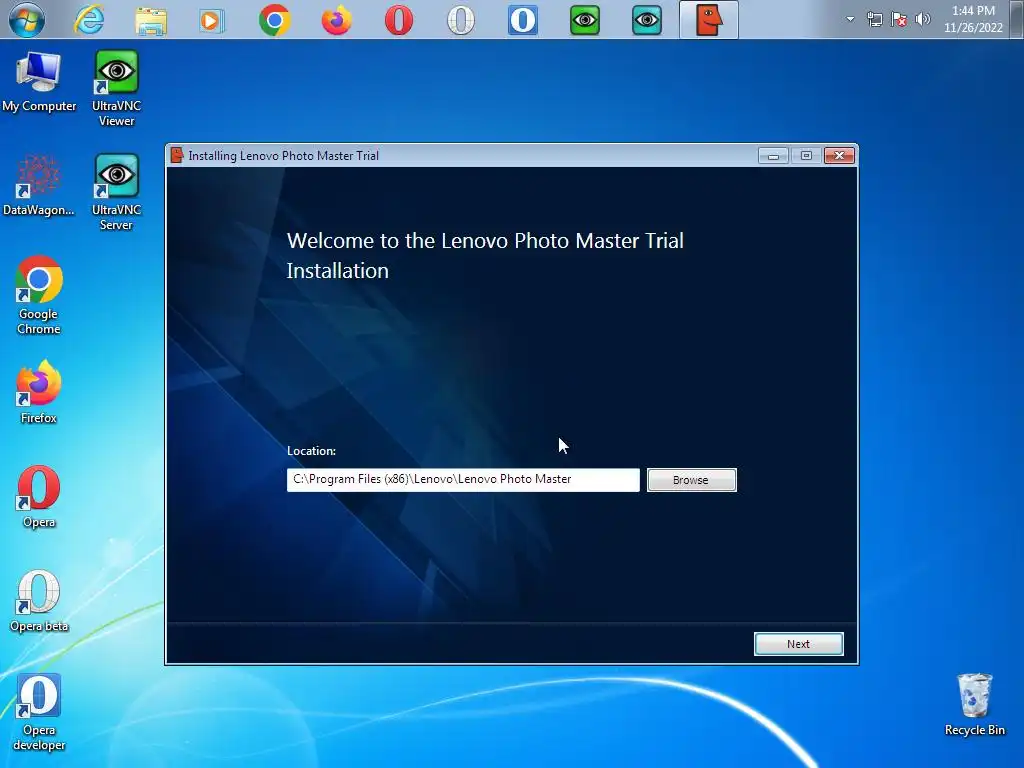Select the Opera desktop shortcut

pos(39,496)
